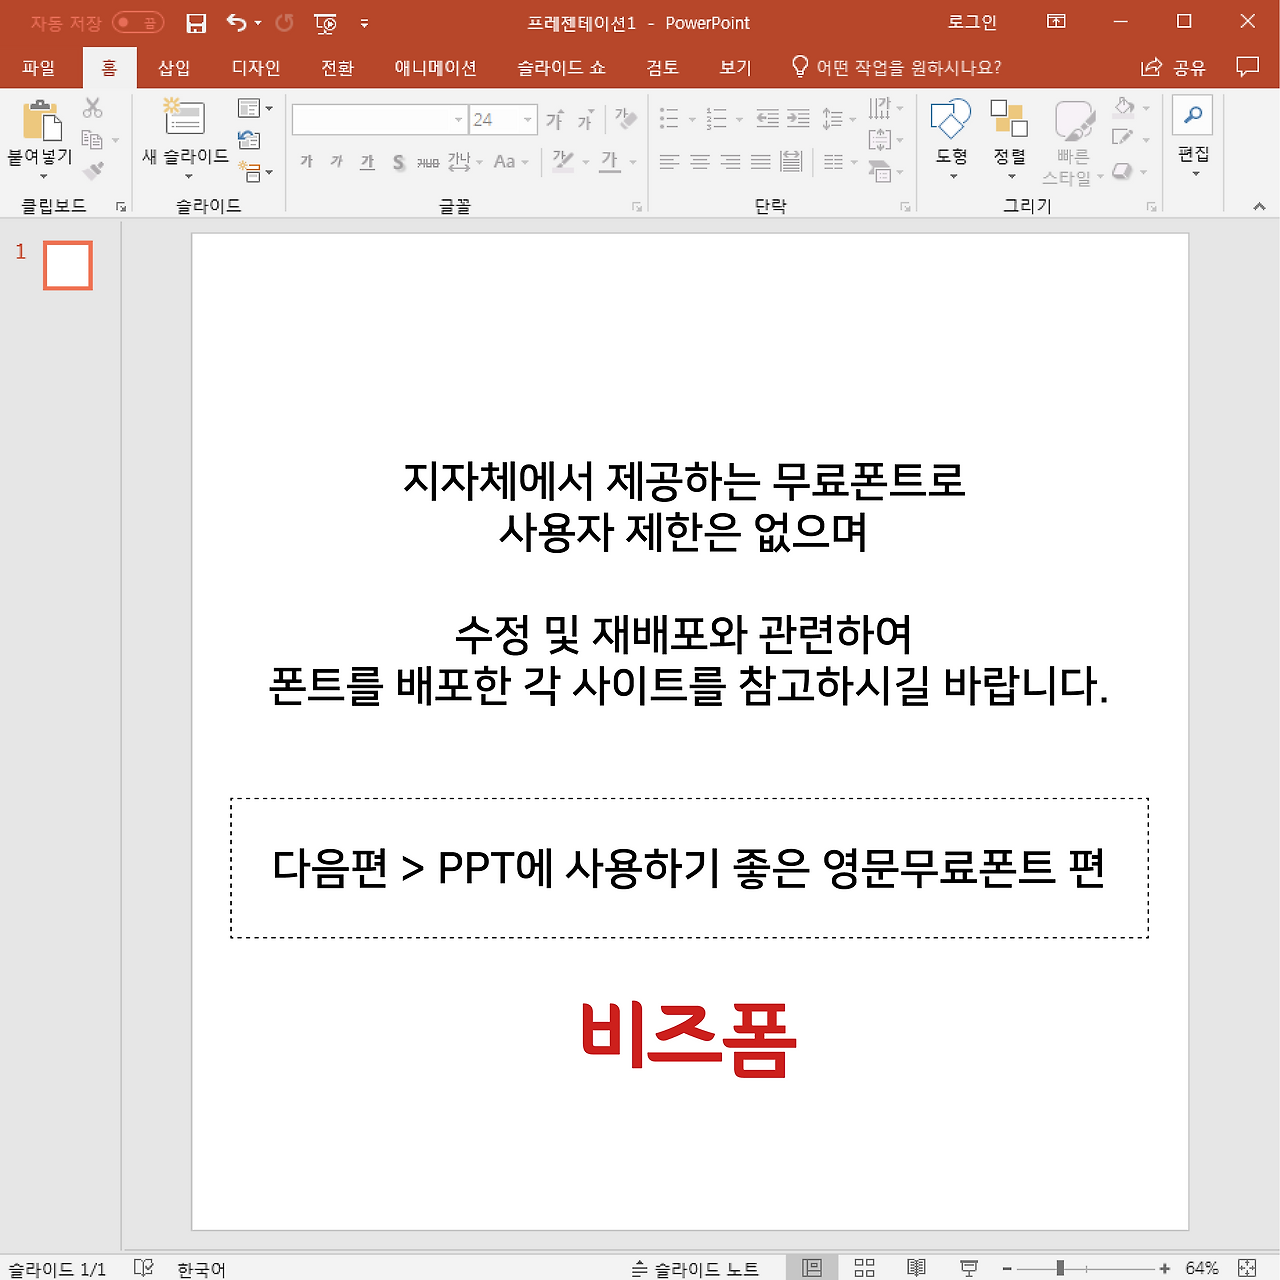Screen dimensions: 1280x1280
Task: Click the 편집 (Editing) search icon
Action: pos(1192,118)
